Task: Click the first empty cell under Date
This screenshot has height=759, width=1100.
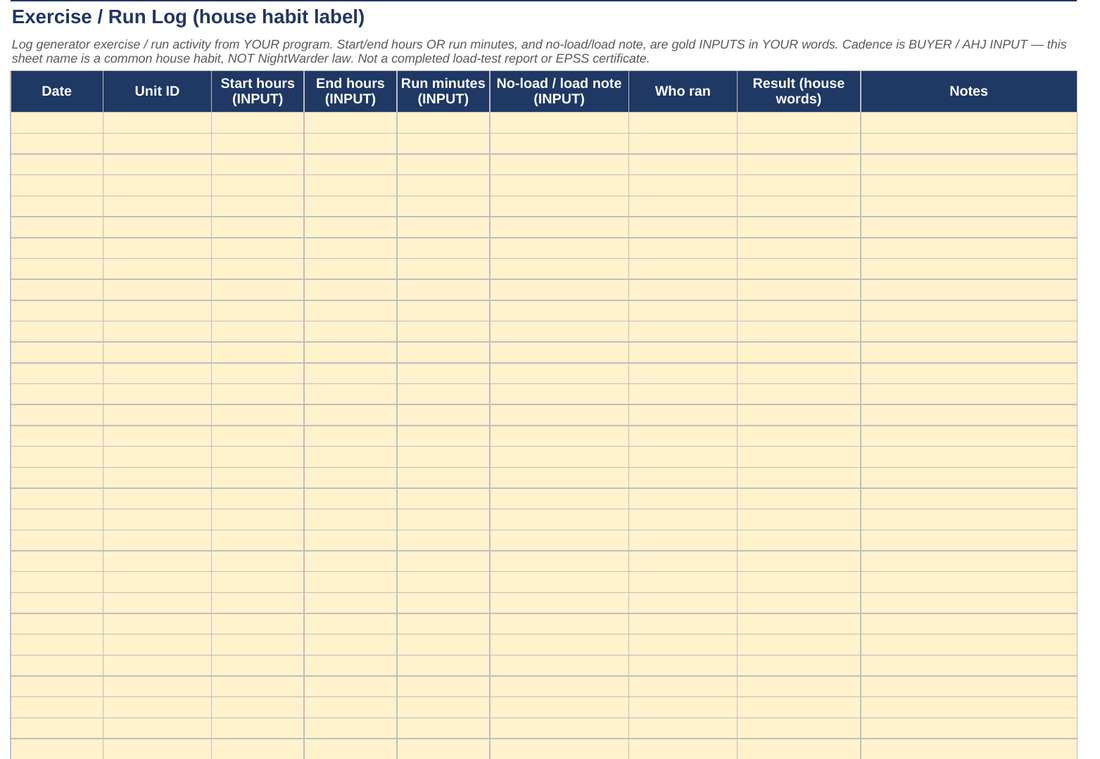Action: point(57,123)
